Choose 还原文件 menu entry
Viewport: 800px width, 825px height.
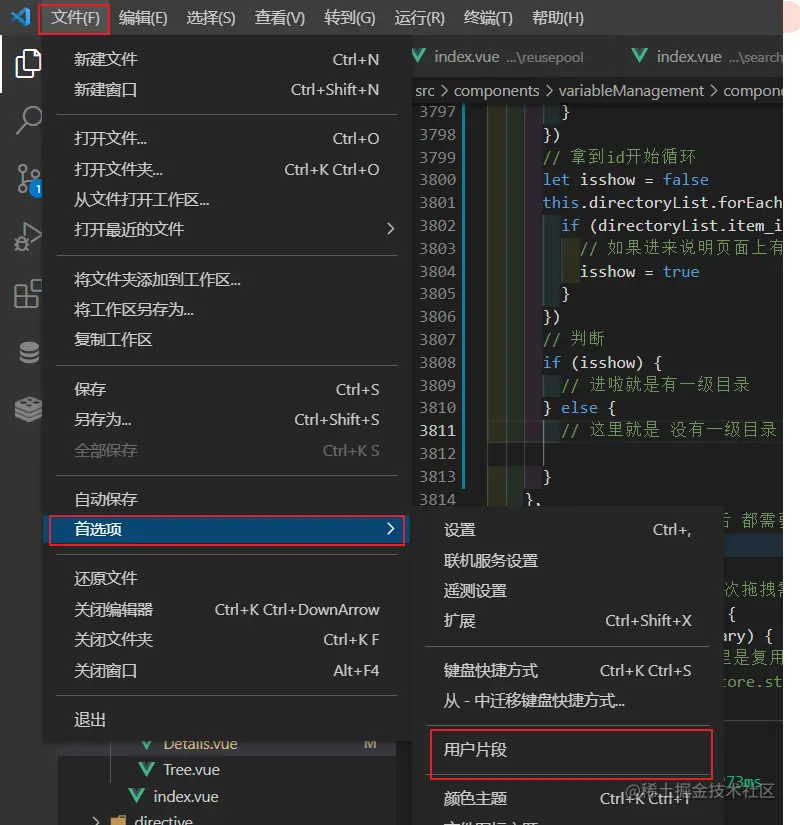[226, 579]
